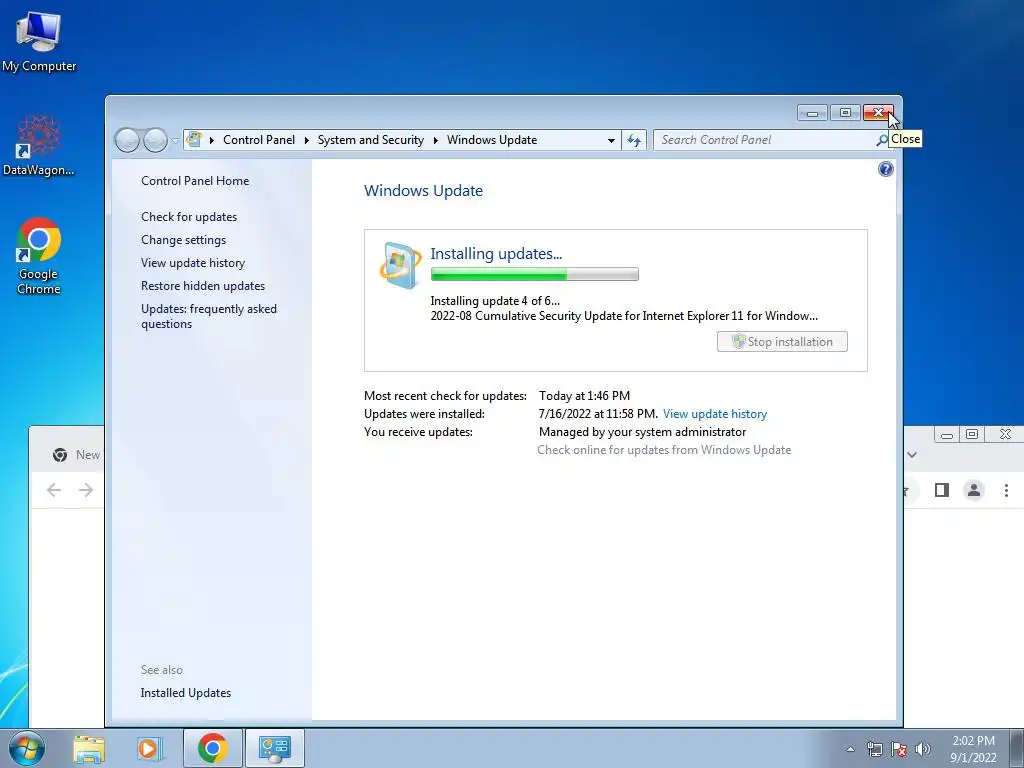Close the Windows Update window

[x=878, y=113]
